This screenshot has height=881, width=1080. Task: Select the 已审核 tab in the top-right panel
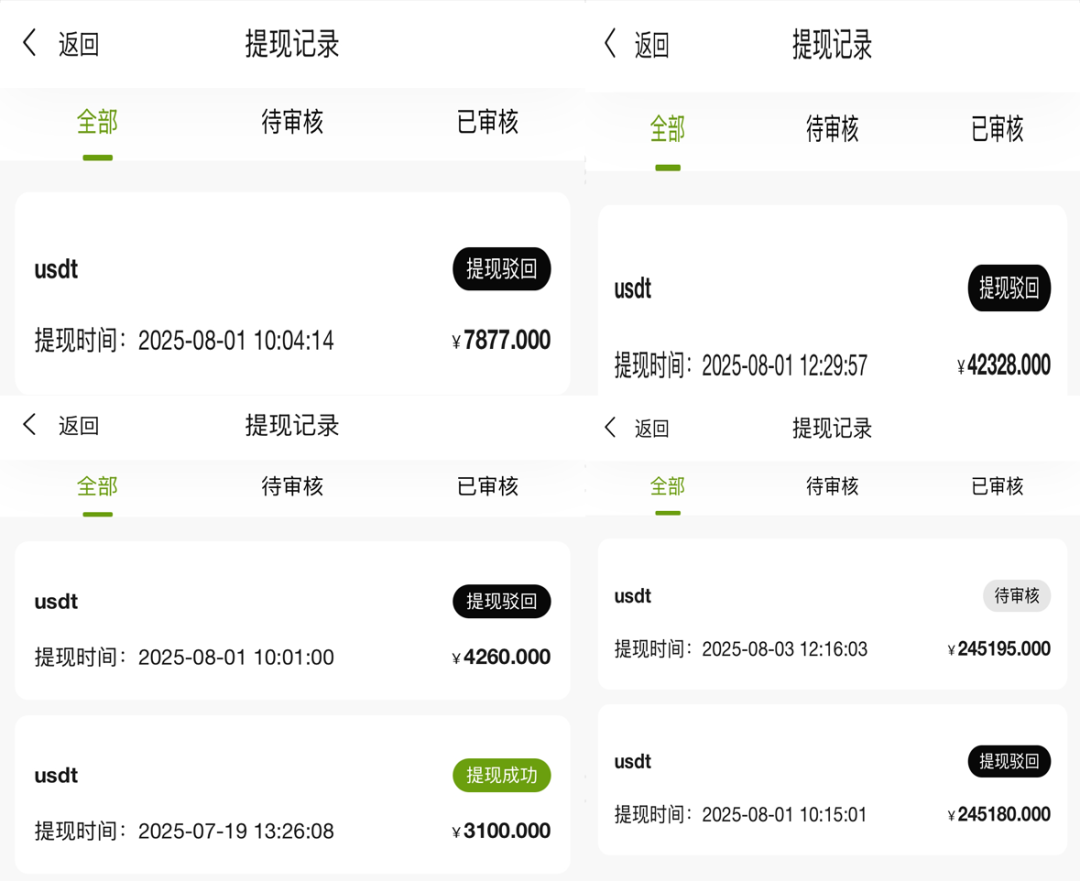click(997, 127)
